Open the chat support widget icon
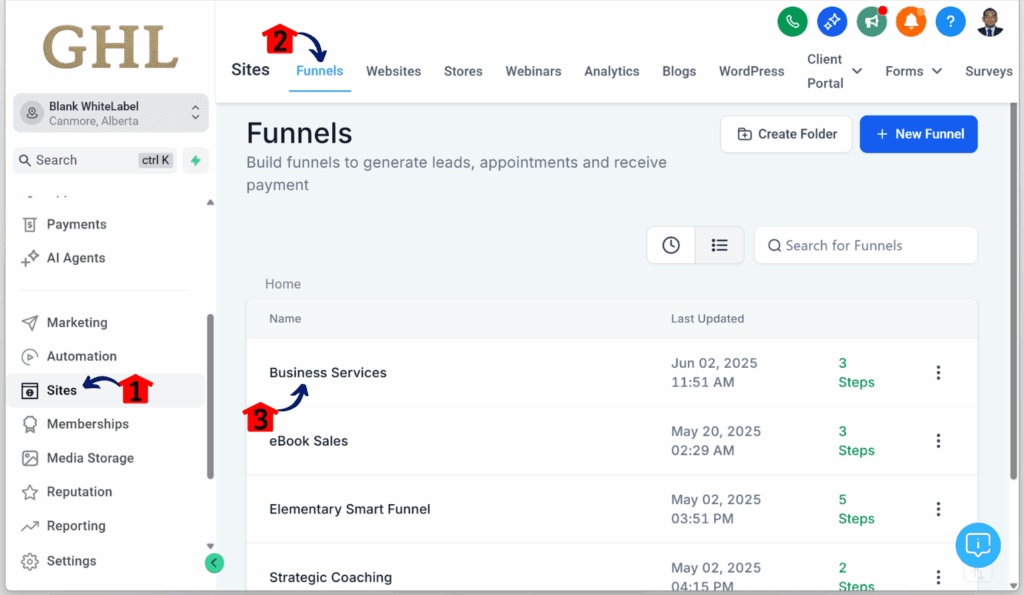The height and width of the screenshot is (595, 1024). (978, 545)
